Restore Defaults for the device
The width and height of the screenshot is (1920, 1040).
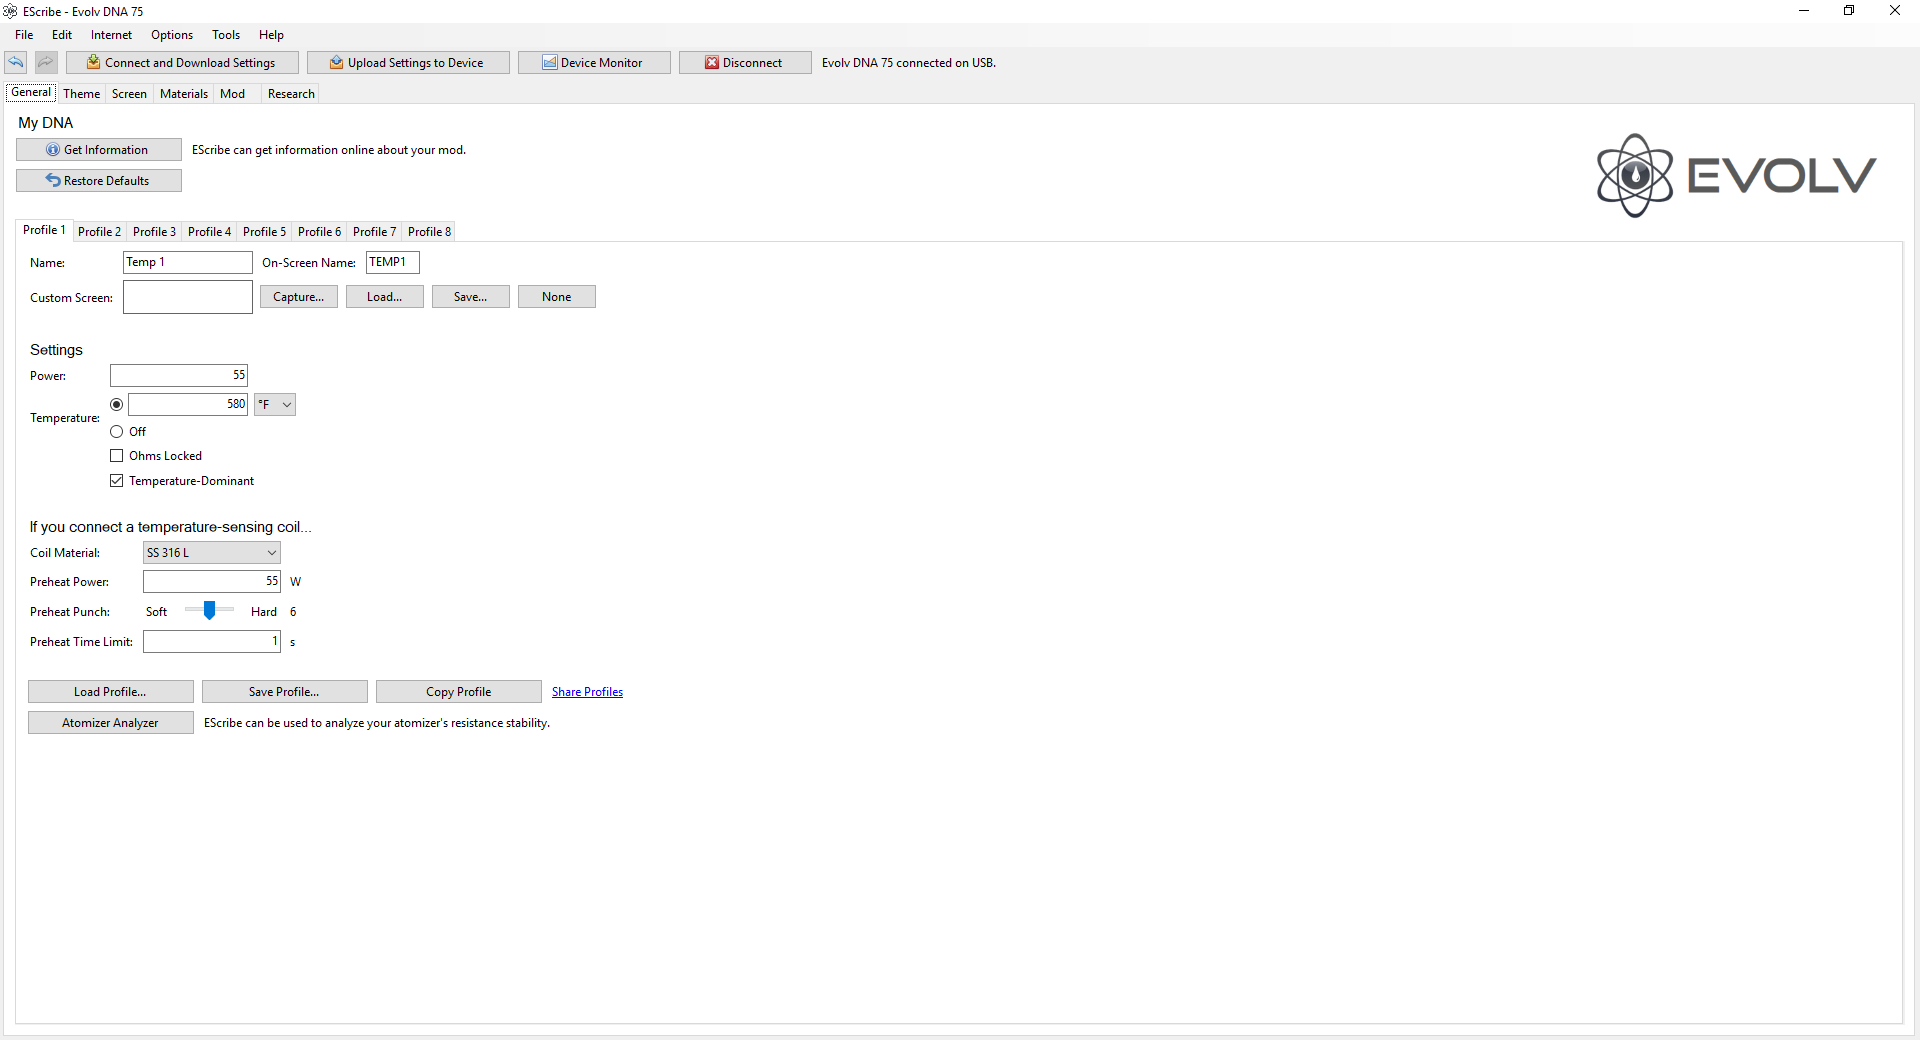[98, 181]
